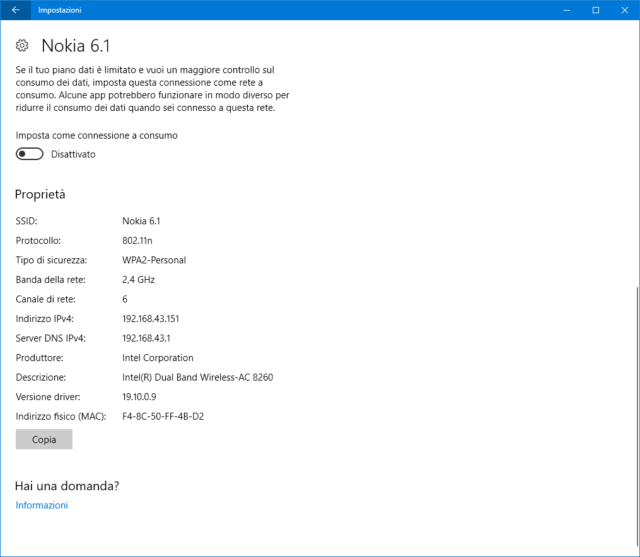Screen dimensions: 640x557
Task: Click the MAC address F4-8C-50-FF-4B-D2
Action: [163, 415]
